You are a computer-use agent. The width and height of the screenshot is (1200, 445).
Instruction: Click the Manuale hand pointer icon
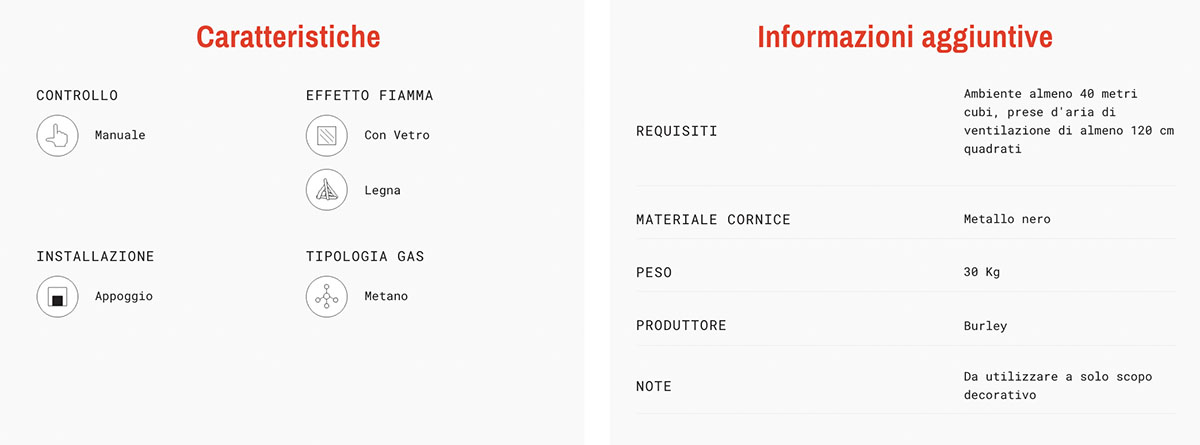pyautogui.click(x=57, y=135)
